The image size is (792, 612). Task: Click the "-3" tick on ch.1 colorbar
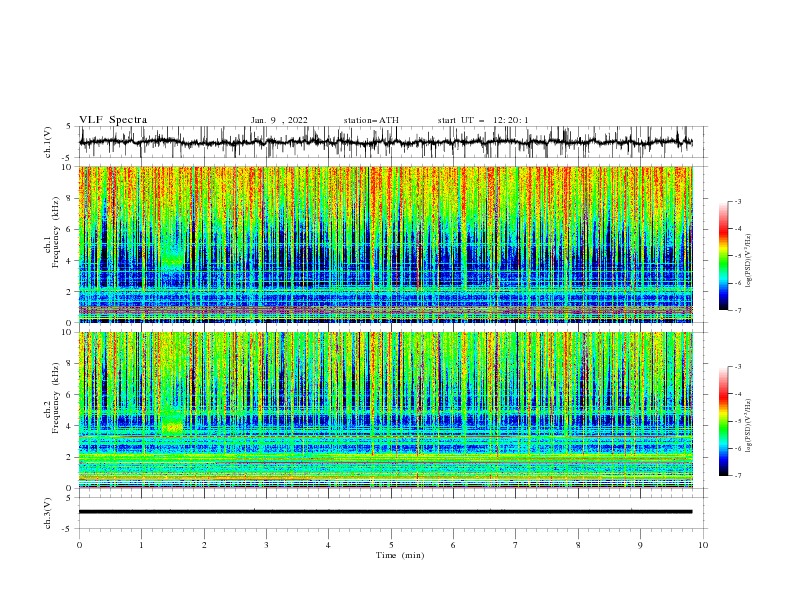738,201
